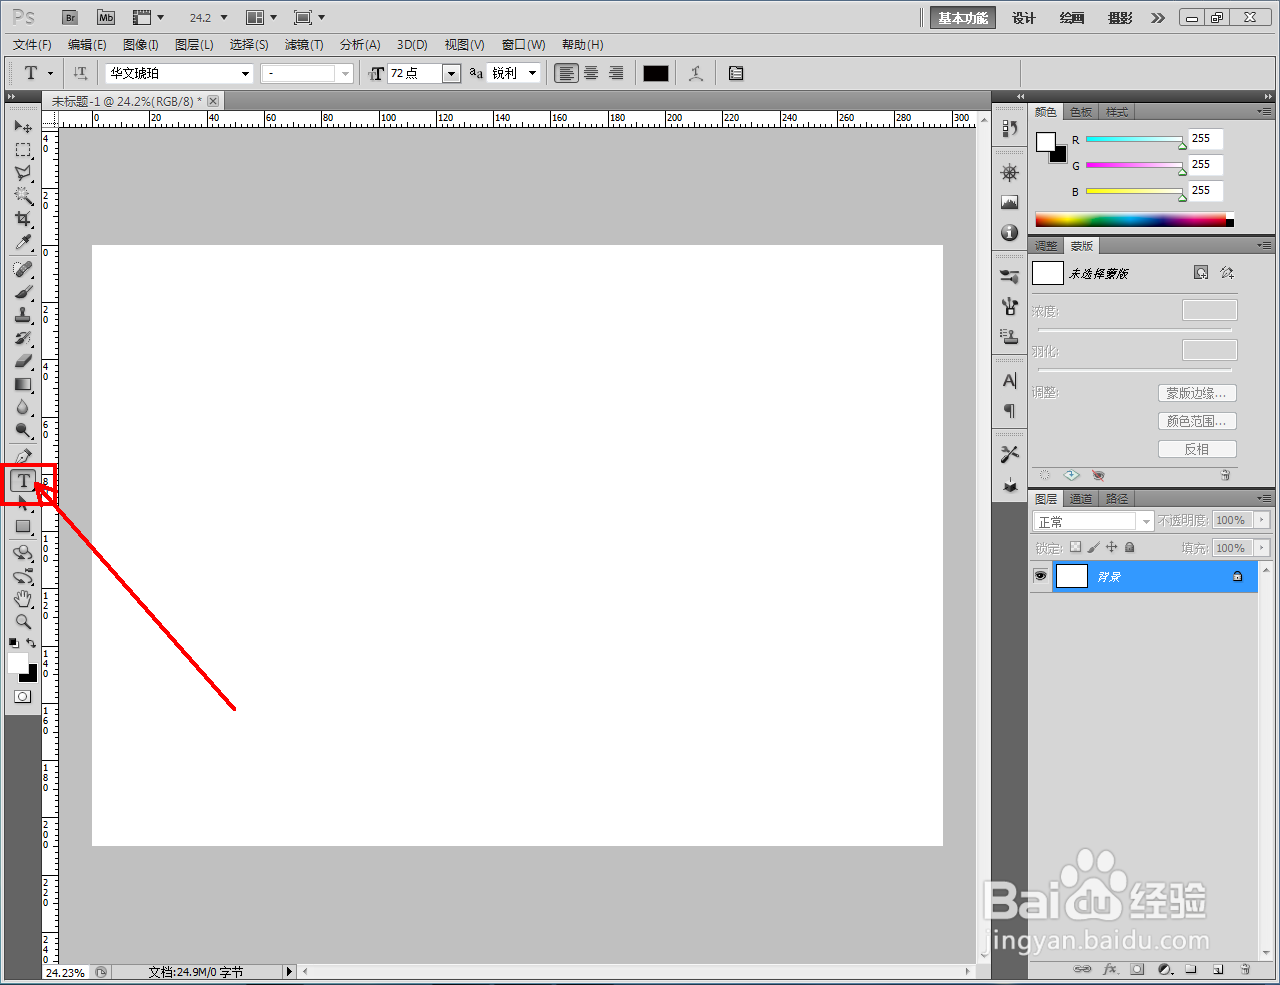The width and height of the screenshot is (1280, 985).
Task: Select the Polygonal Lasso tool
Action: click(x=23, y=173)
